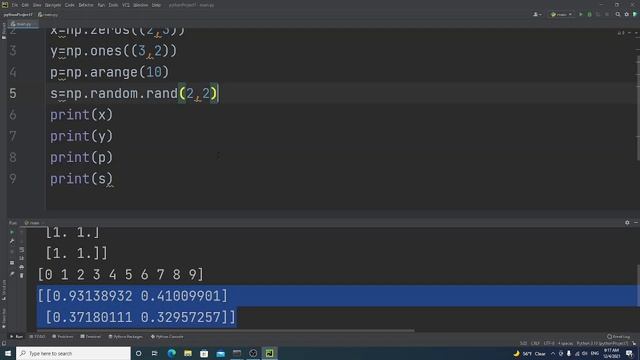640x360 pixels.
Task: Click the print(s) code line
Action: (x=81, y=179)
